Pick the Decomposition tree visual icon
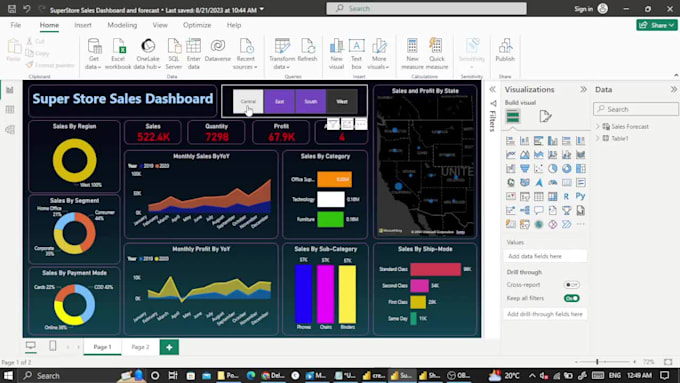Viewport: 680px width, 383px height. click(524, 210)
